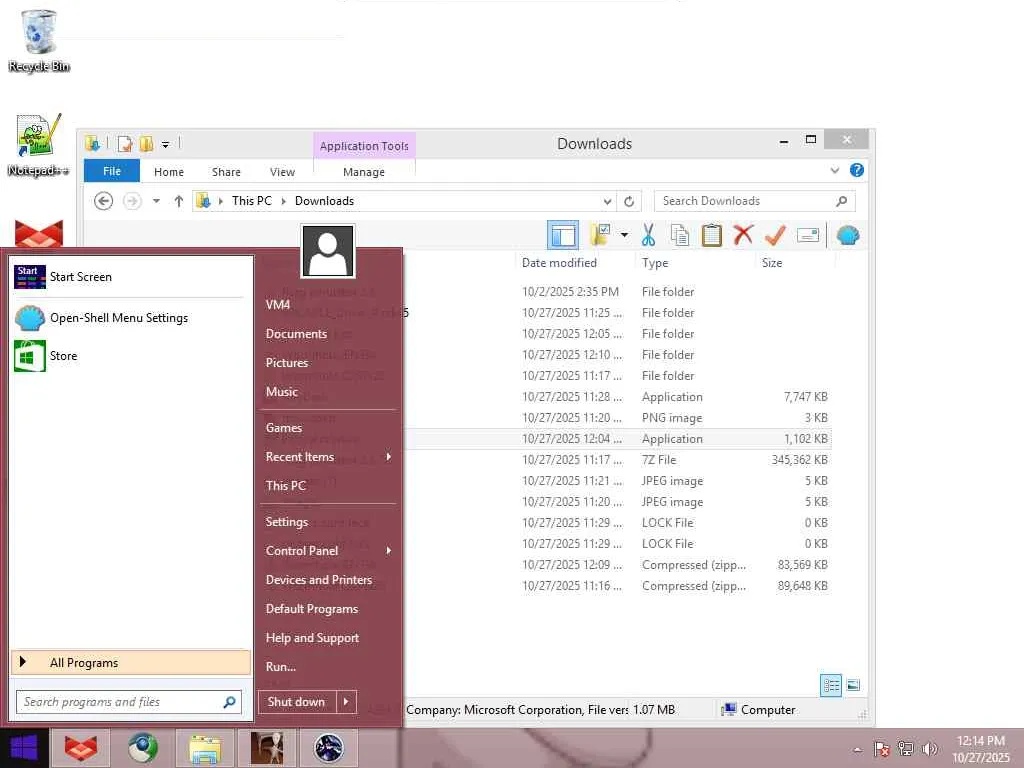Click the red X Delete icon

[x=743, y=234]
